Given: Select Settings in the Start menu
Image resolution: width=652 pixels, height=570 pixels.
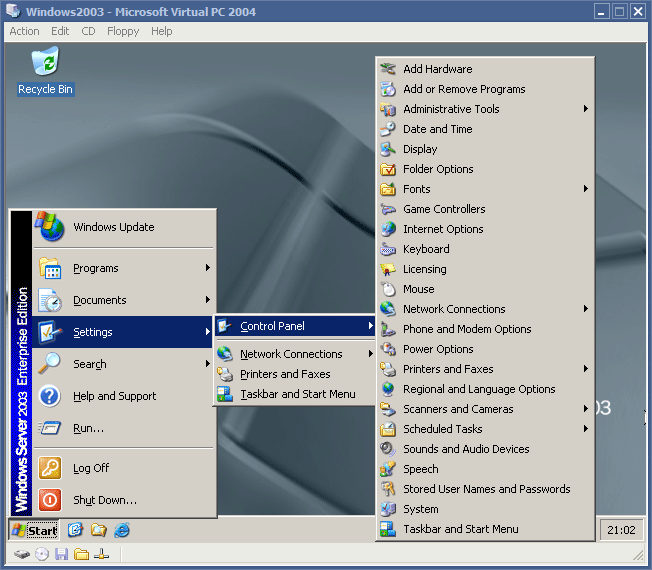Looking at the screenshot, I should click(x=123, y=332).
